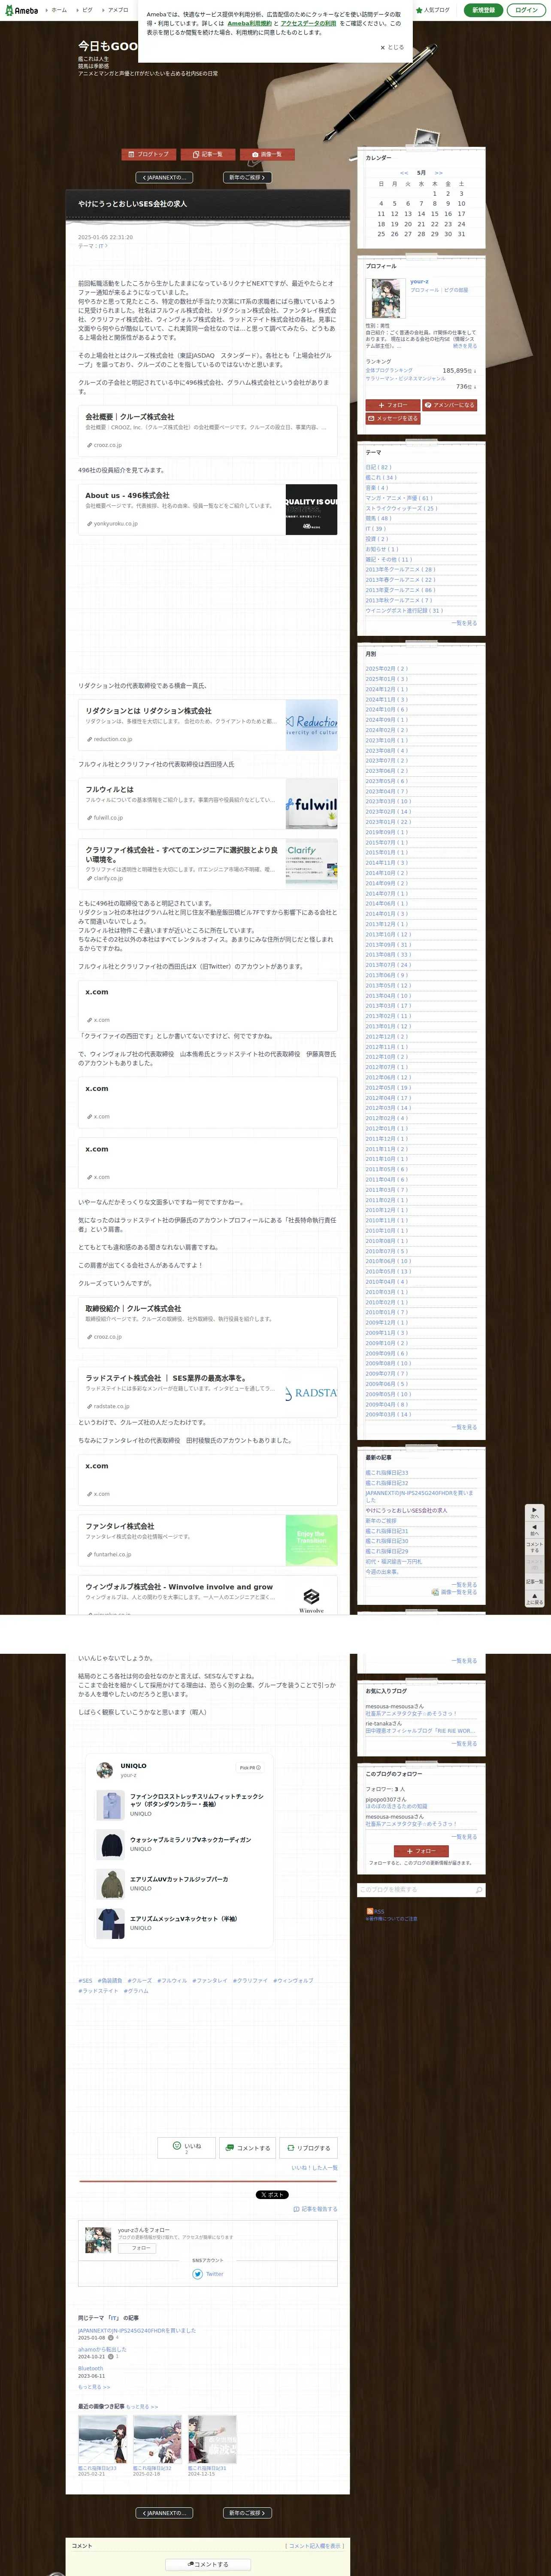551x2576 pixels.
Task: Click the メッセージを送る button
Action: (x=393, y=418)
